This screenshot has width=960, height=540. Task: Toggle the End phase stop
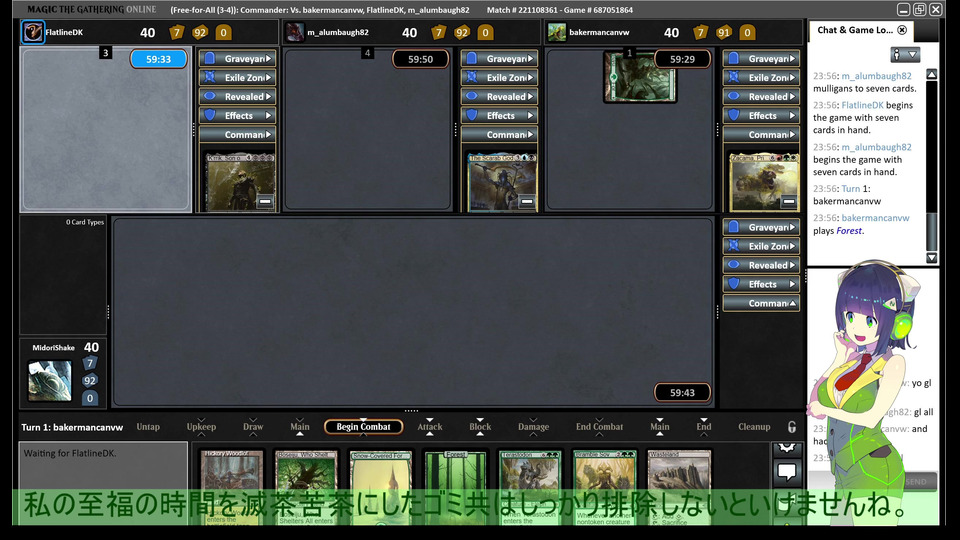(703, 427)
